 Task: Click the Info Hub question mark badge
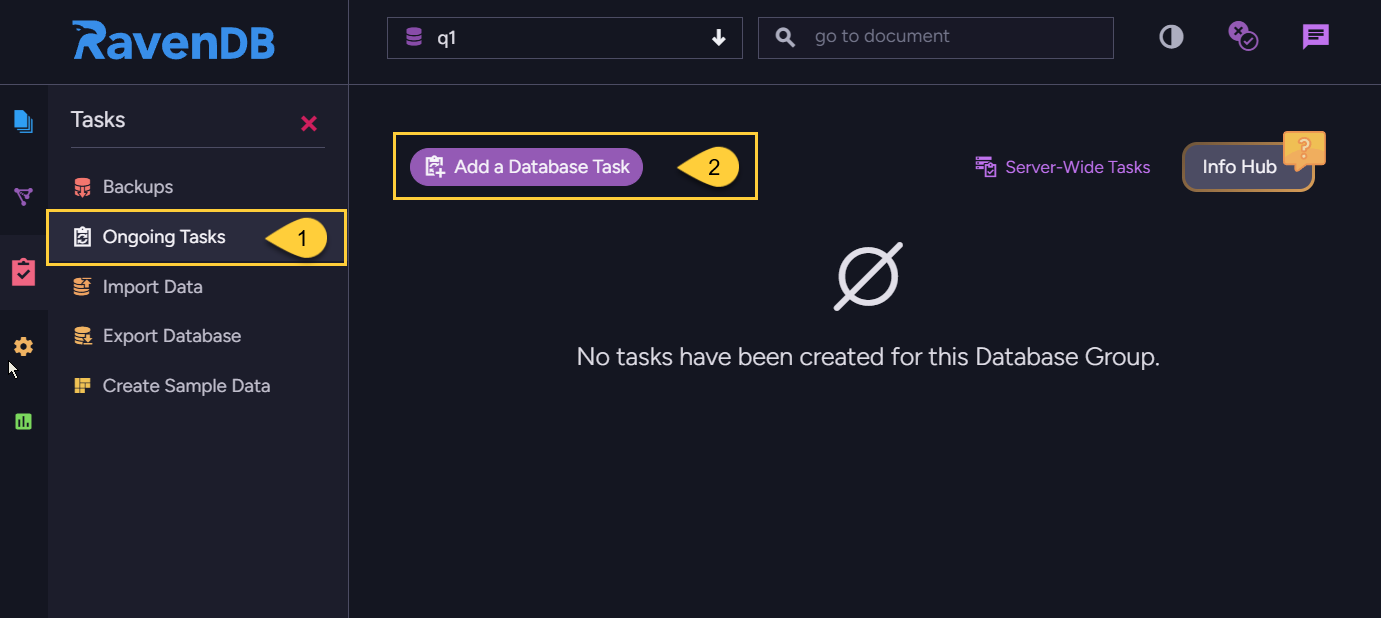click(x=1303, y=150)
